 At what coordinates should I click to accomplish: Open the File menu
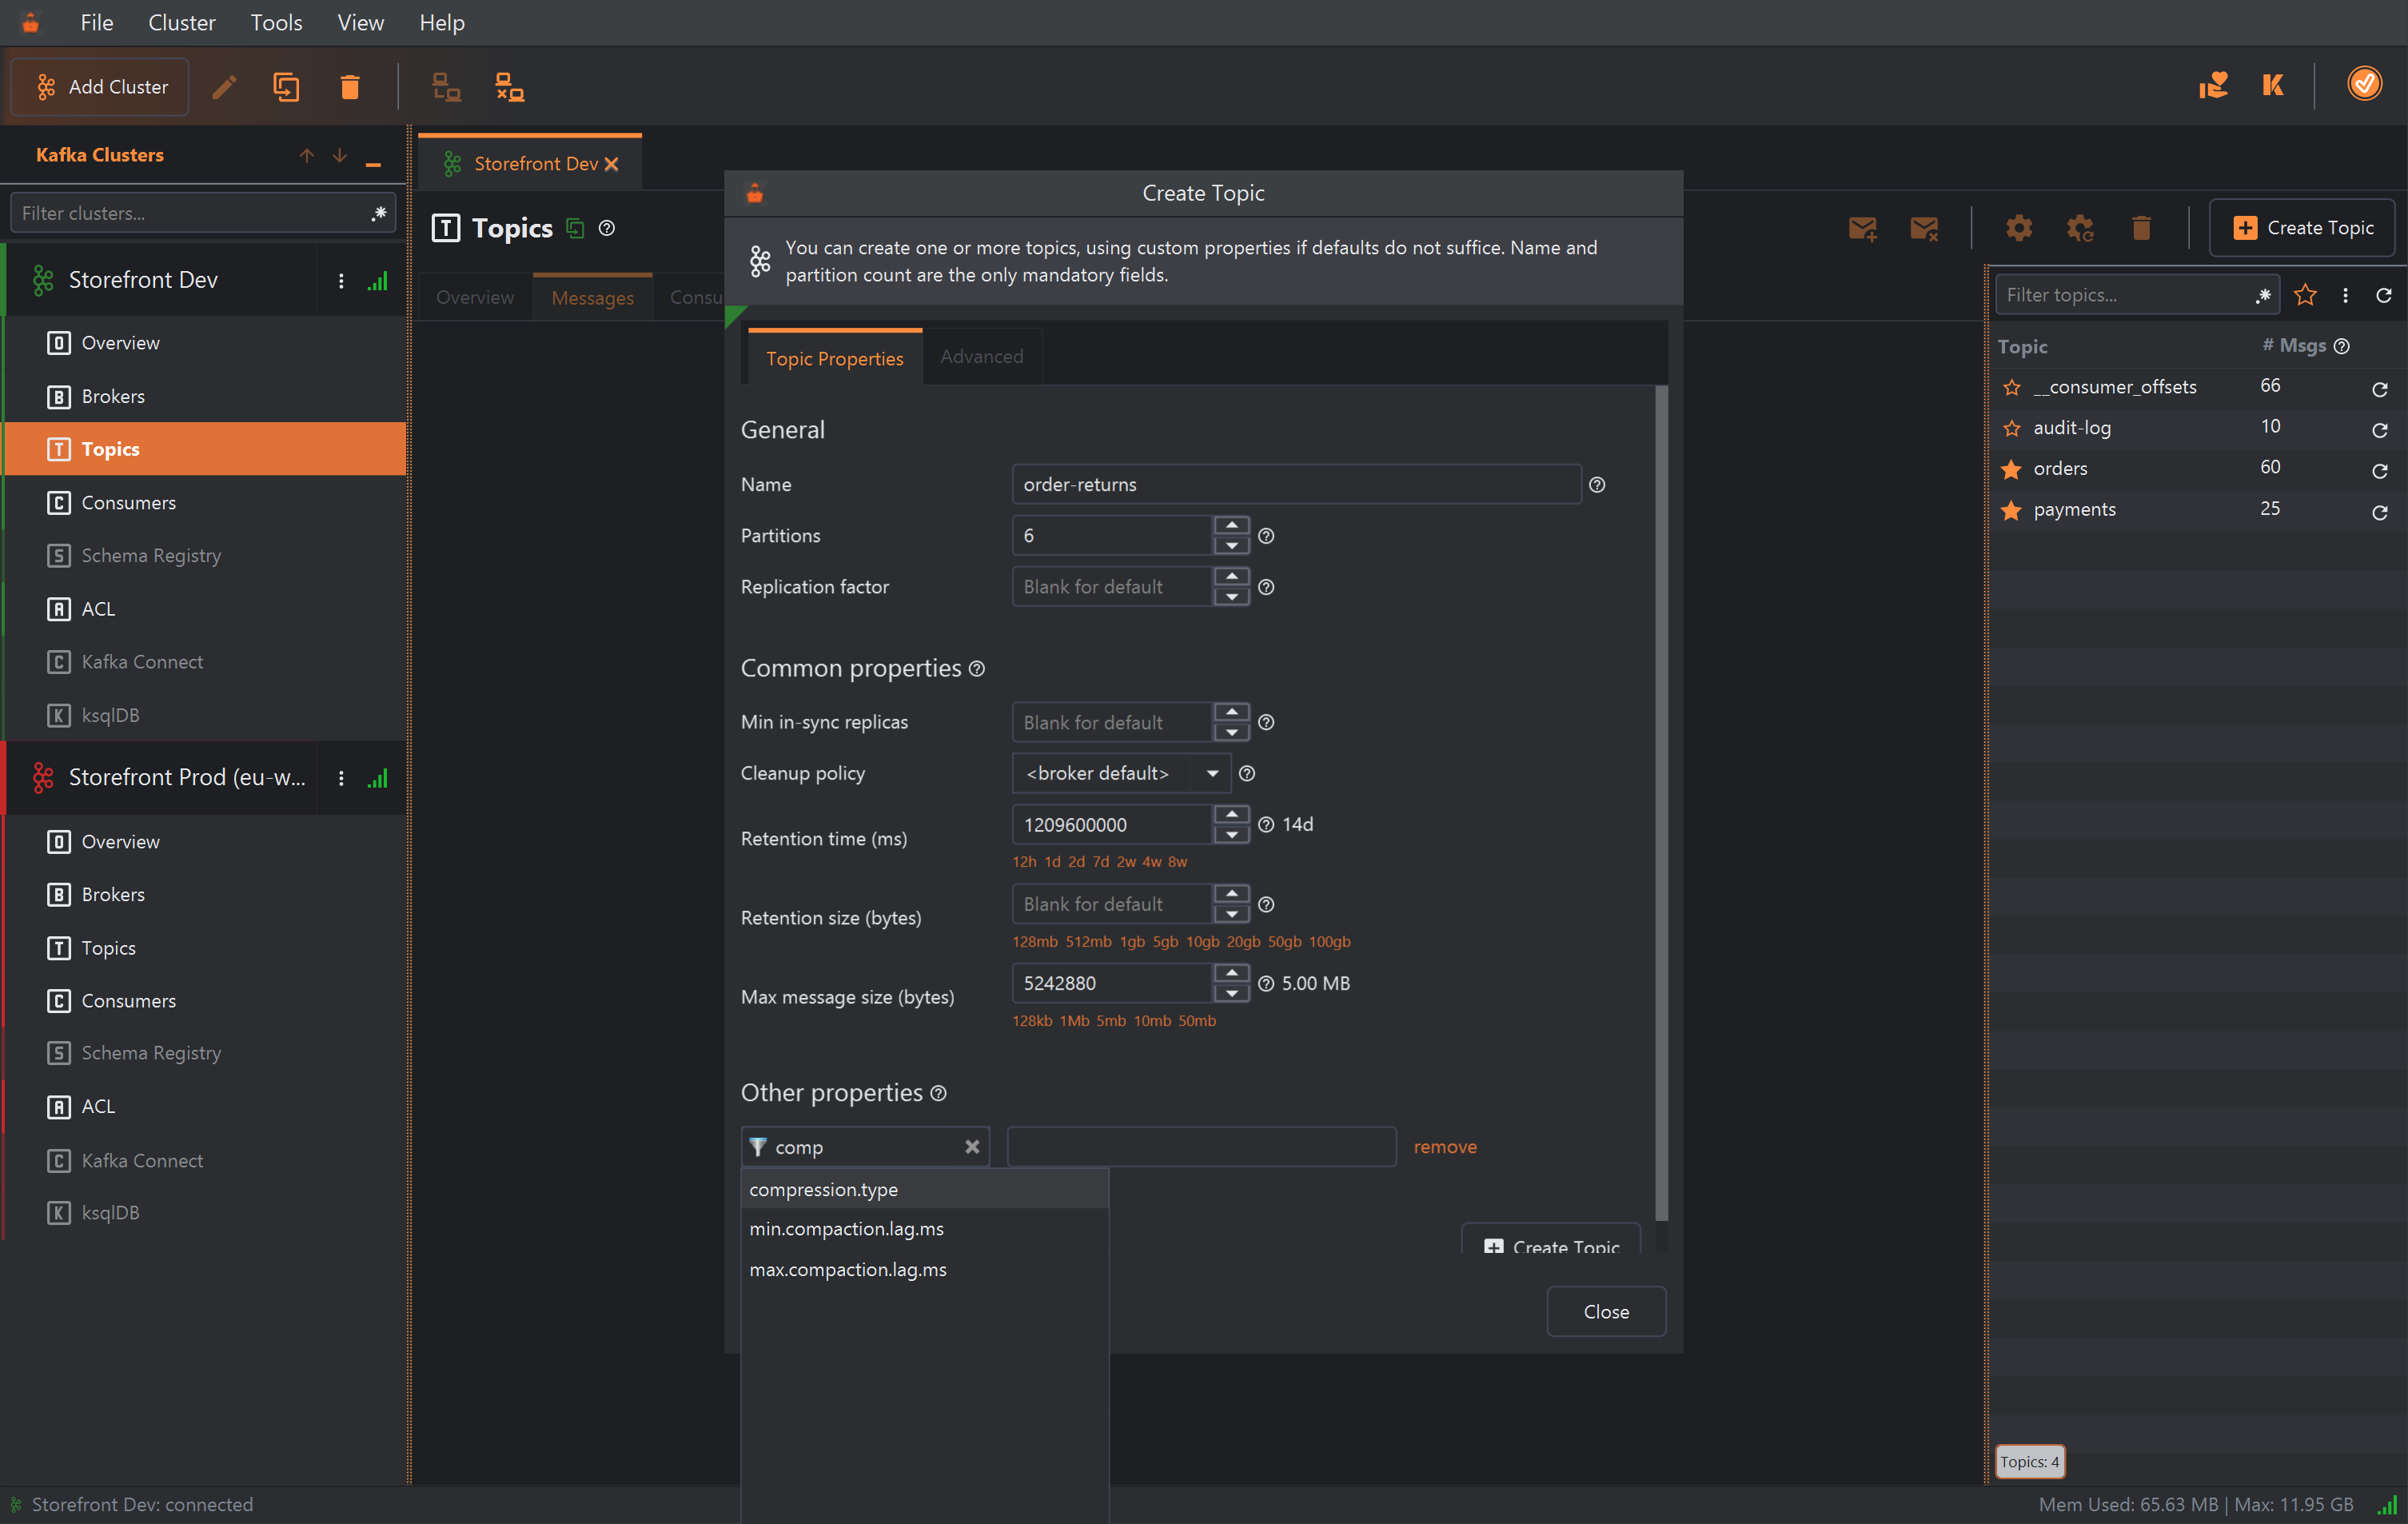[97, 22]
